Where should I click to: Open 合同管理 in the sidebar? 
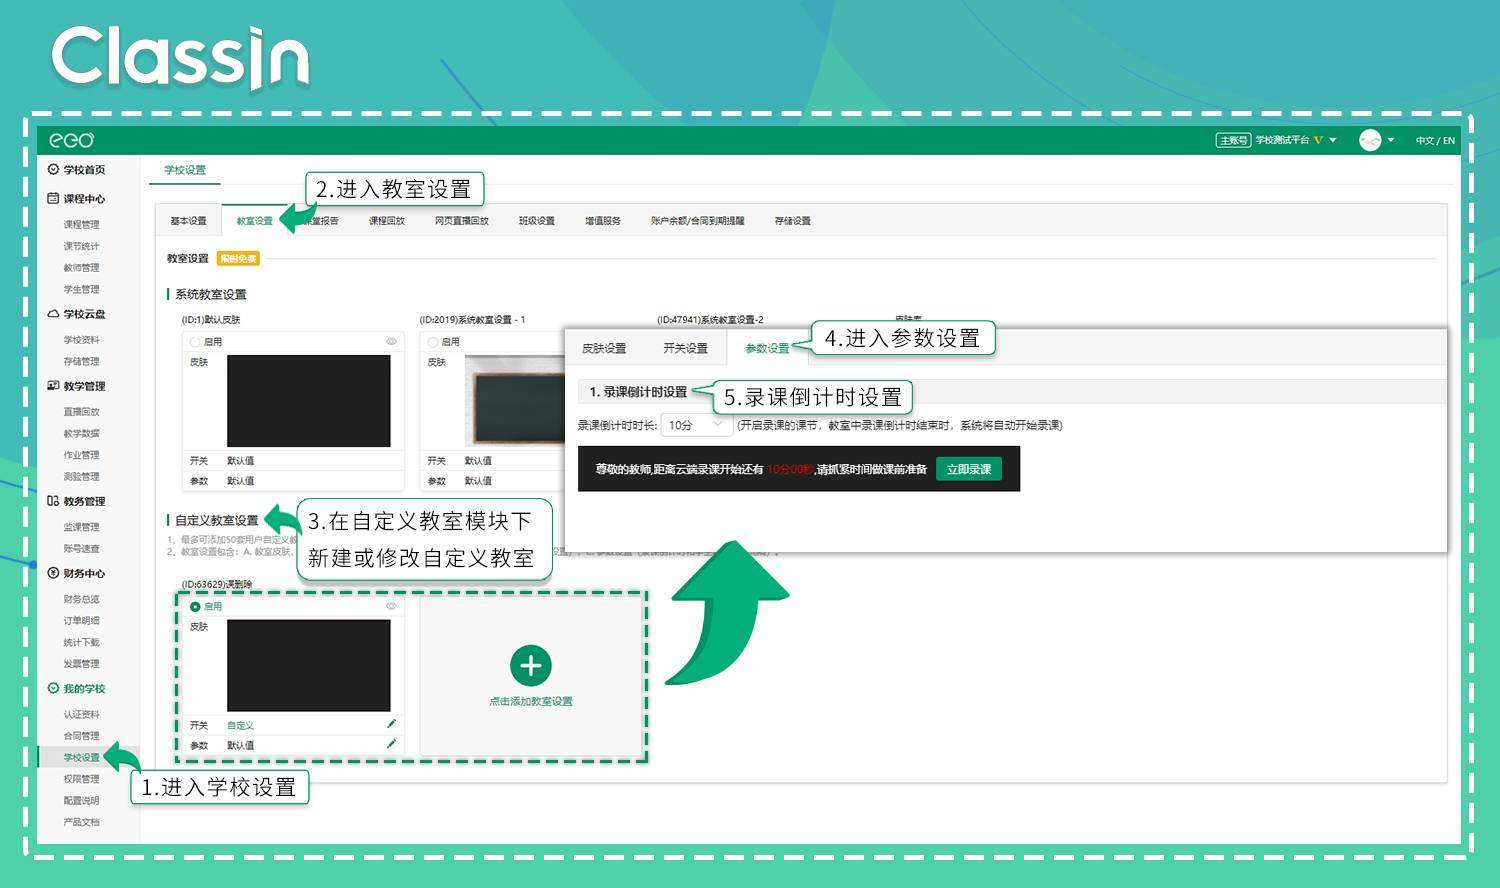(x=82, y=736)
